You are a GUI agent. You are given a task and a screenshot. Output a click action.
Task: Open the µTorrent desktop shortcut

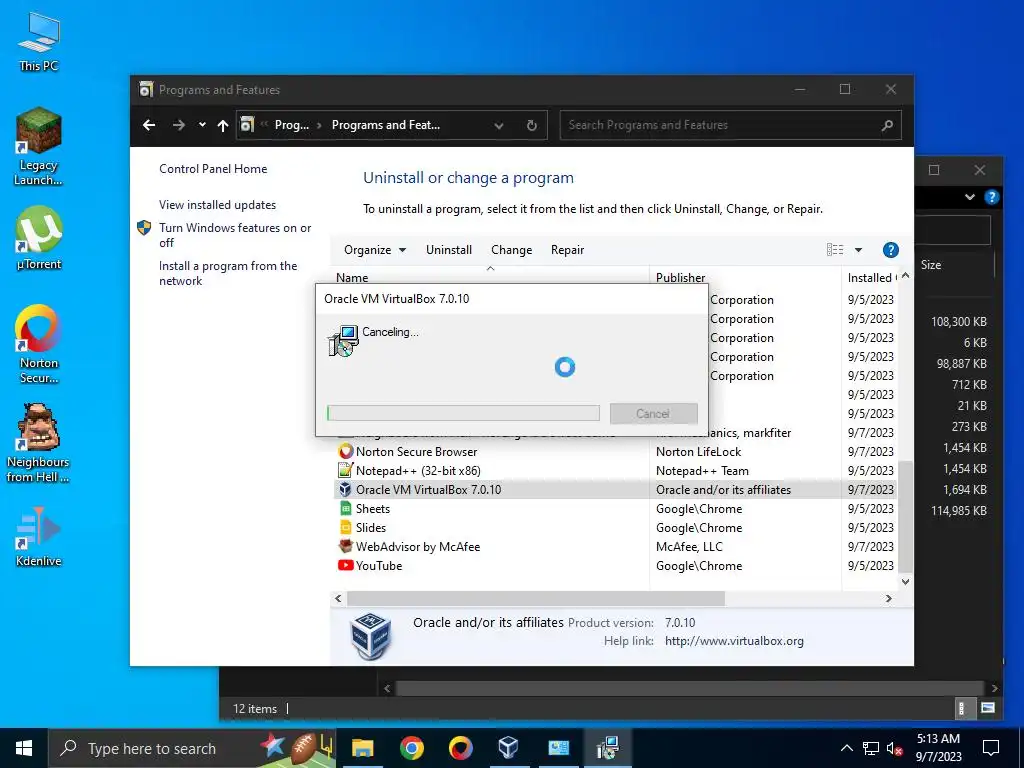(x=39, y=238)
